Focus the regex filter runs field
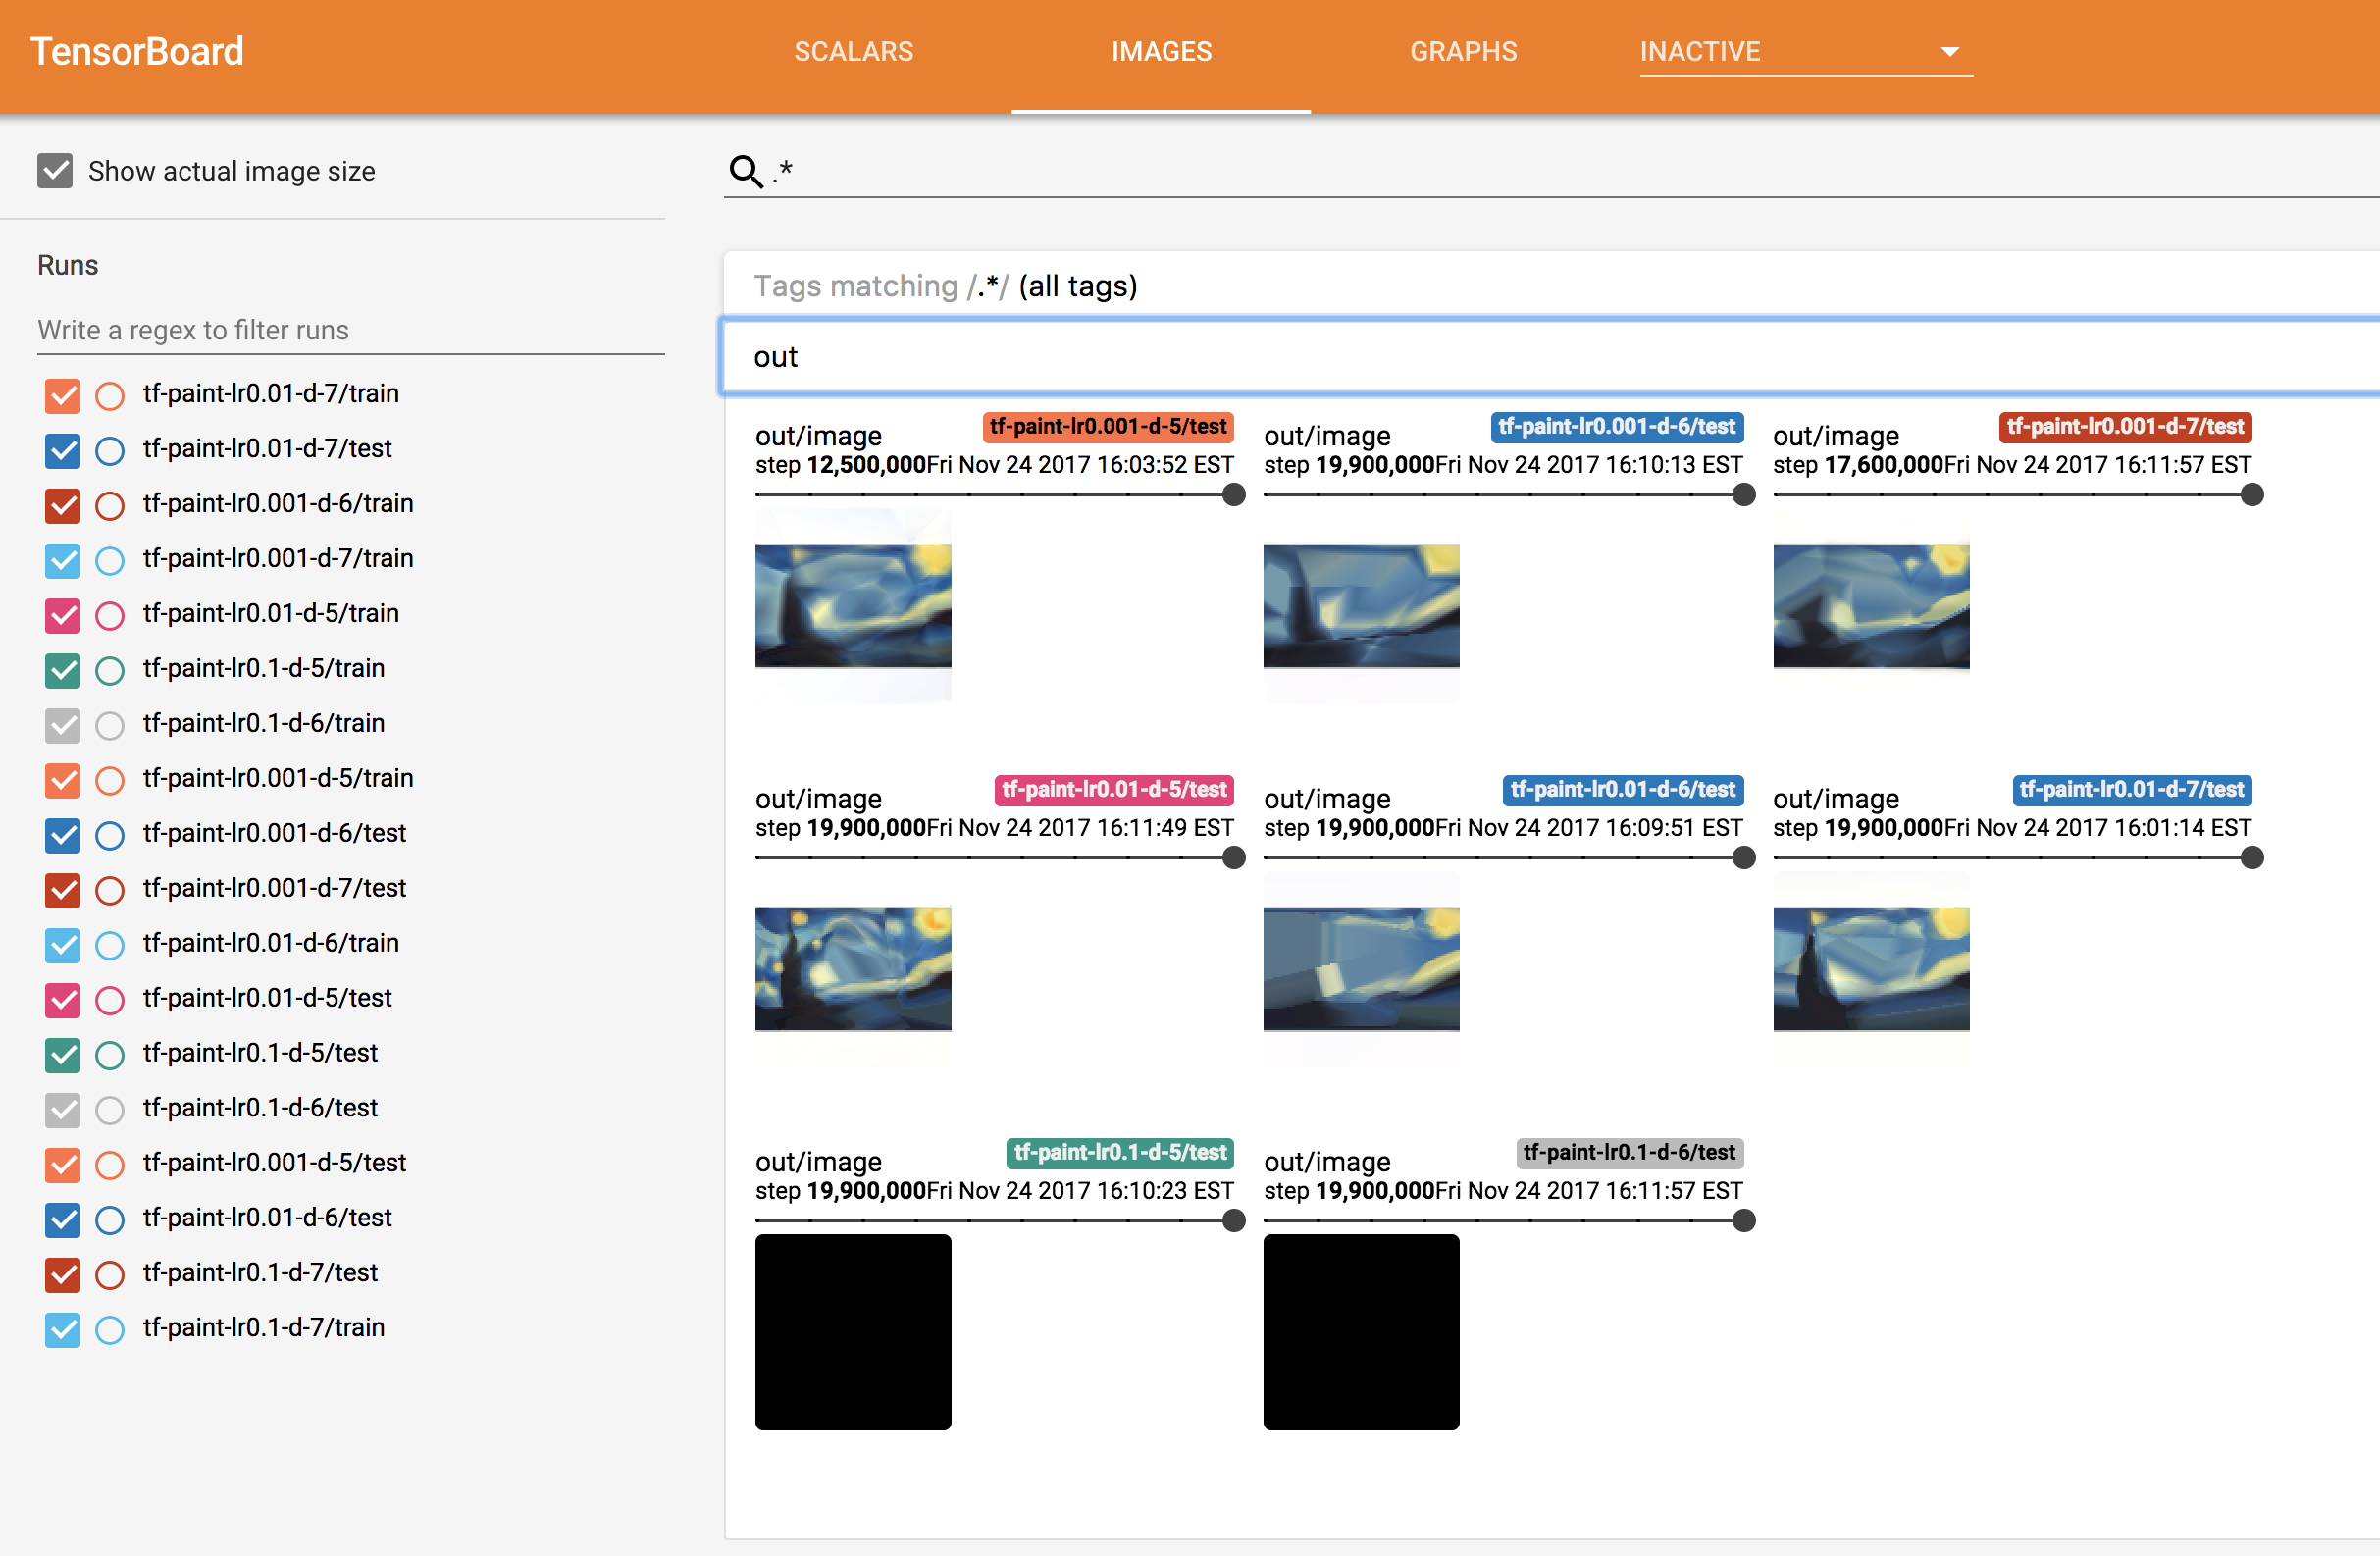 [351, 330]
